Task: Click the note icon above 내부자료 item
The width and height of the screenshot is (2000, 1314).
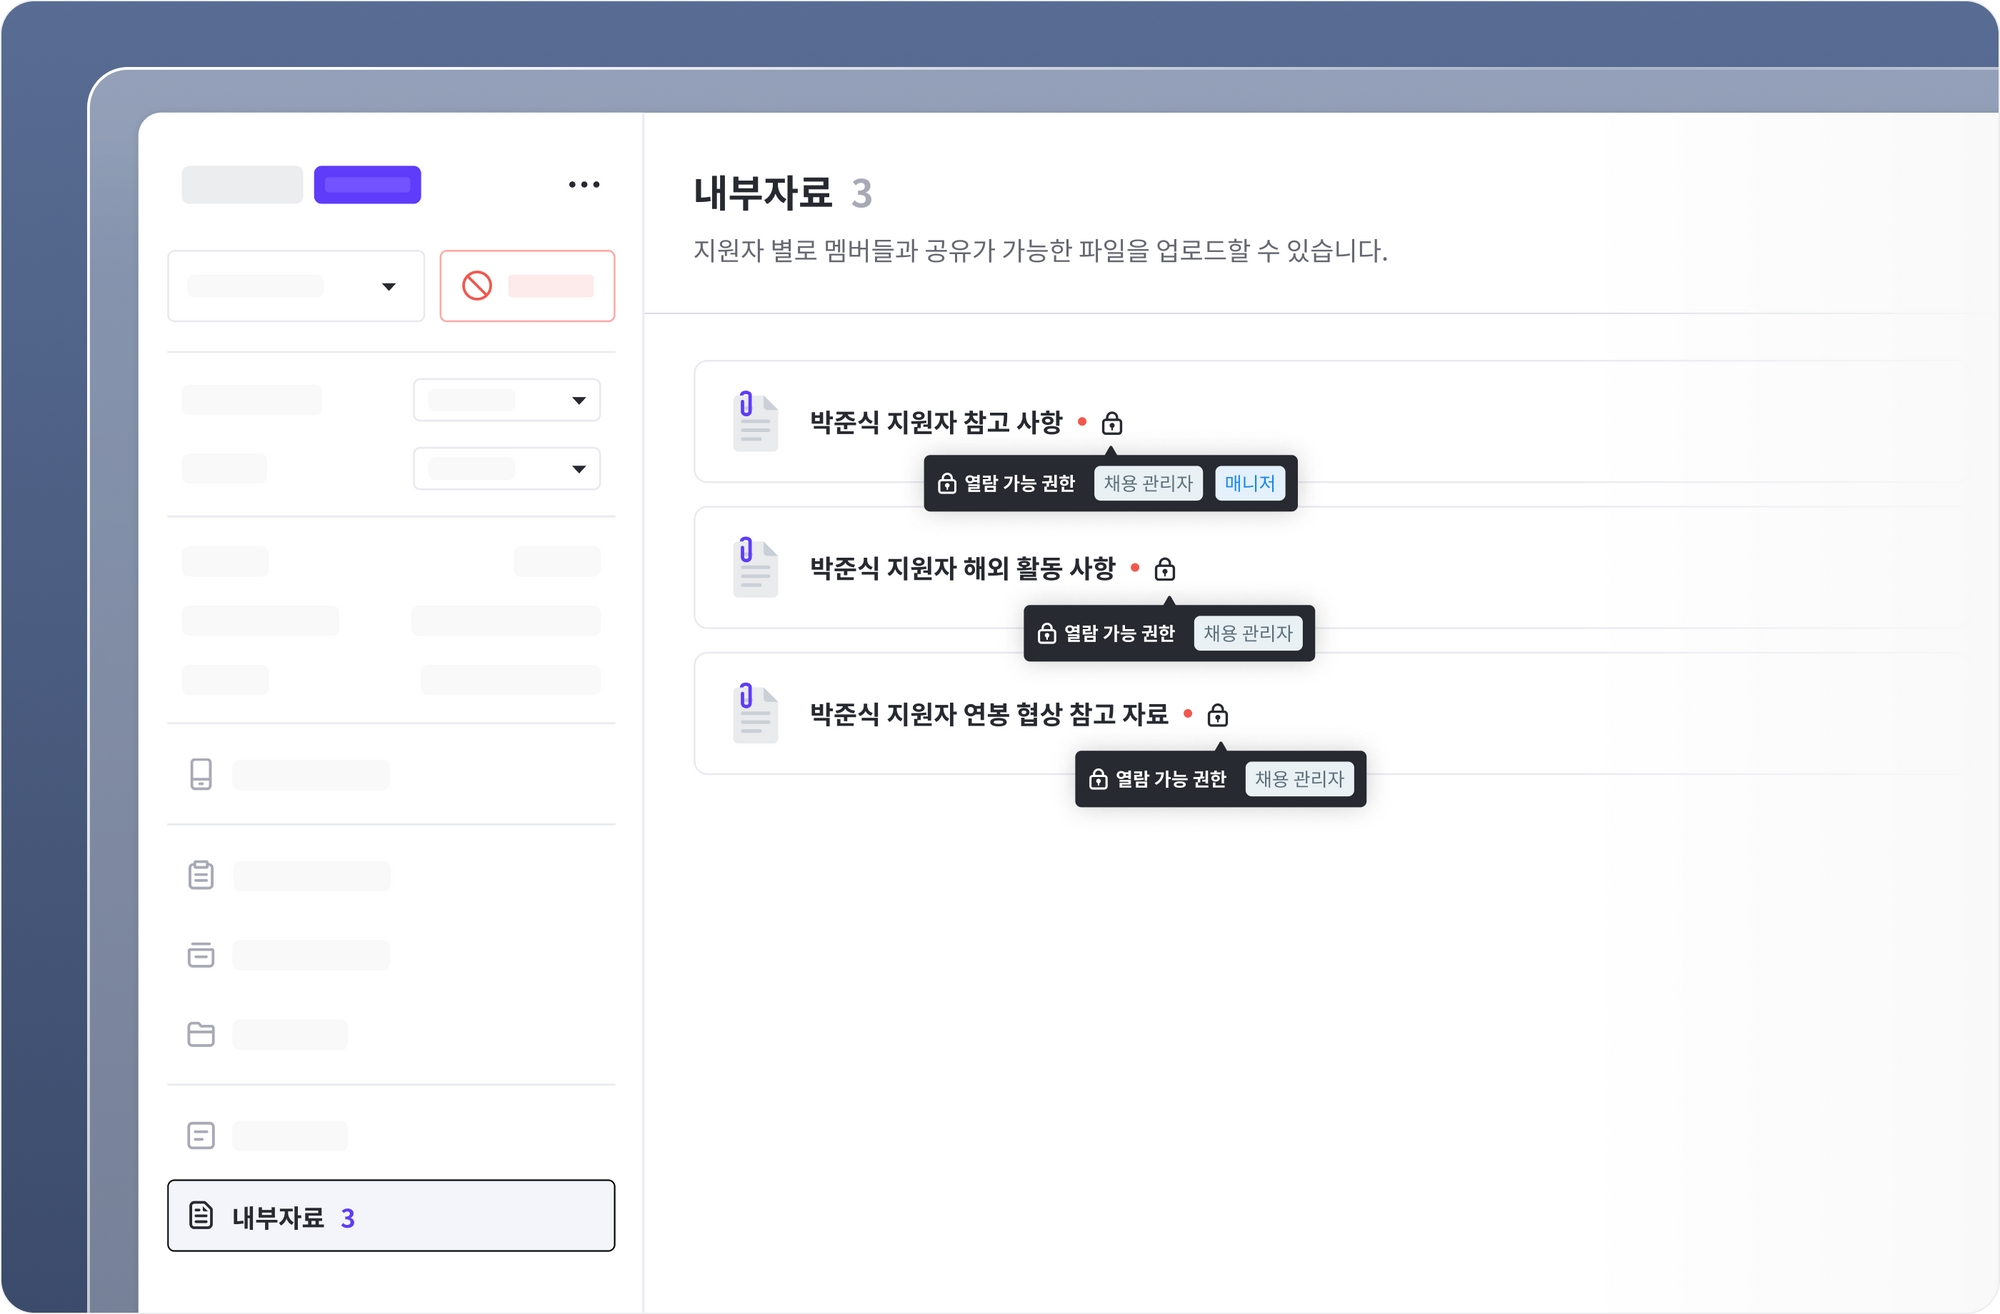Action: pyautogui.click(x=201, y=1135)
